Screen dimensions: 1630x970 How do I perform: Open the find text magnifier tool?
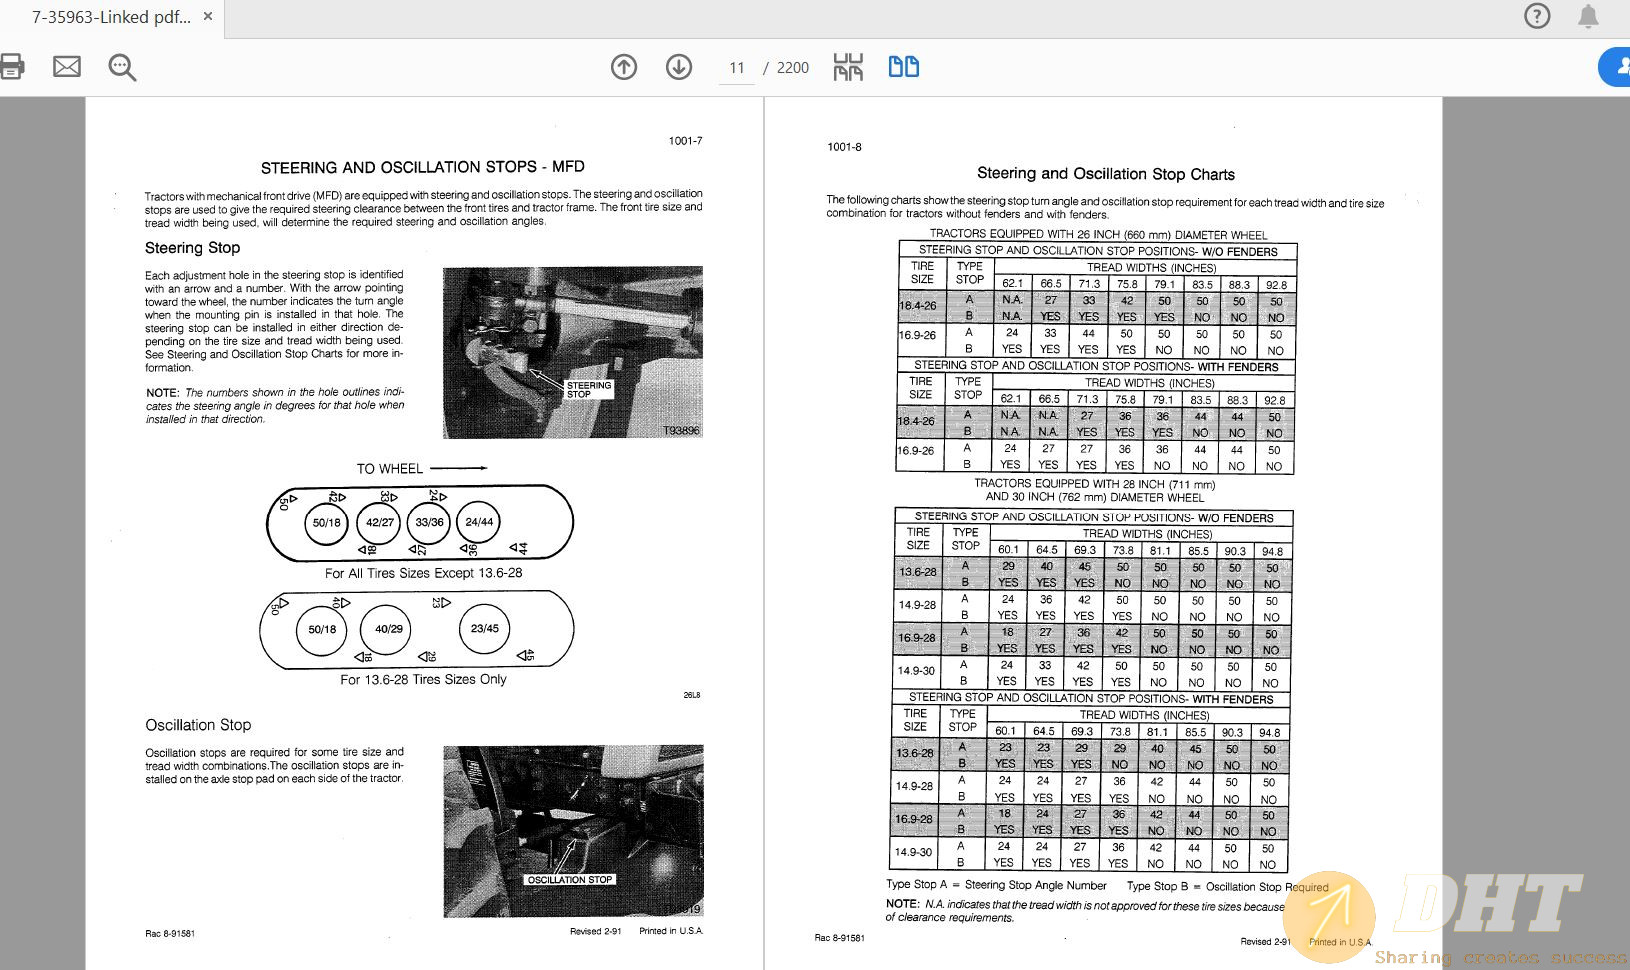(x=122, y=67)
